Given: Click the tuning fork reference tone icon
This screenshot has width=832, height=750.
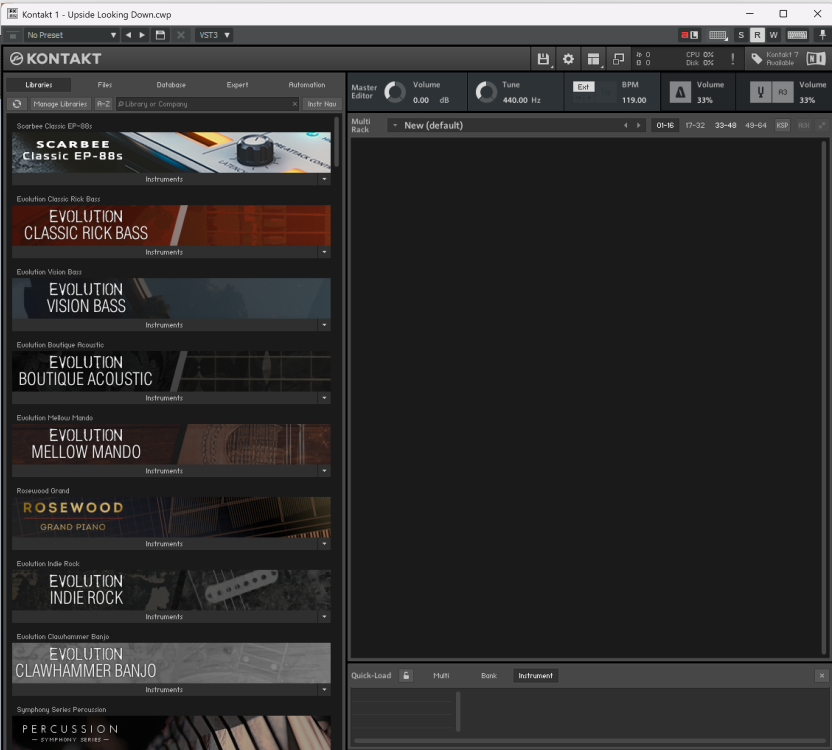Looking at the screenshot, I should point(762,93).
